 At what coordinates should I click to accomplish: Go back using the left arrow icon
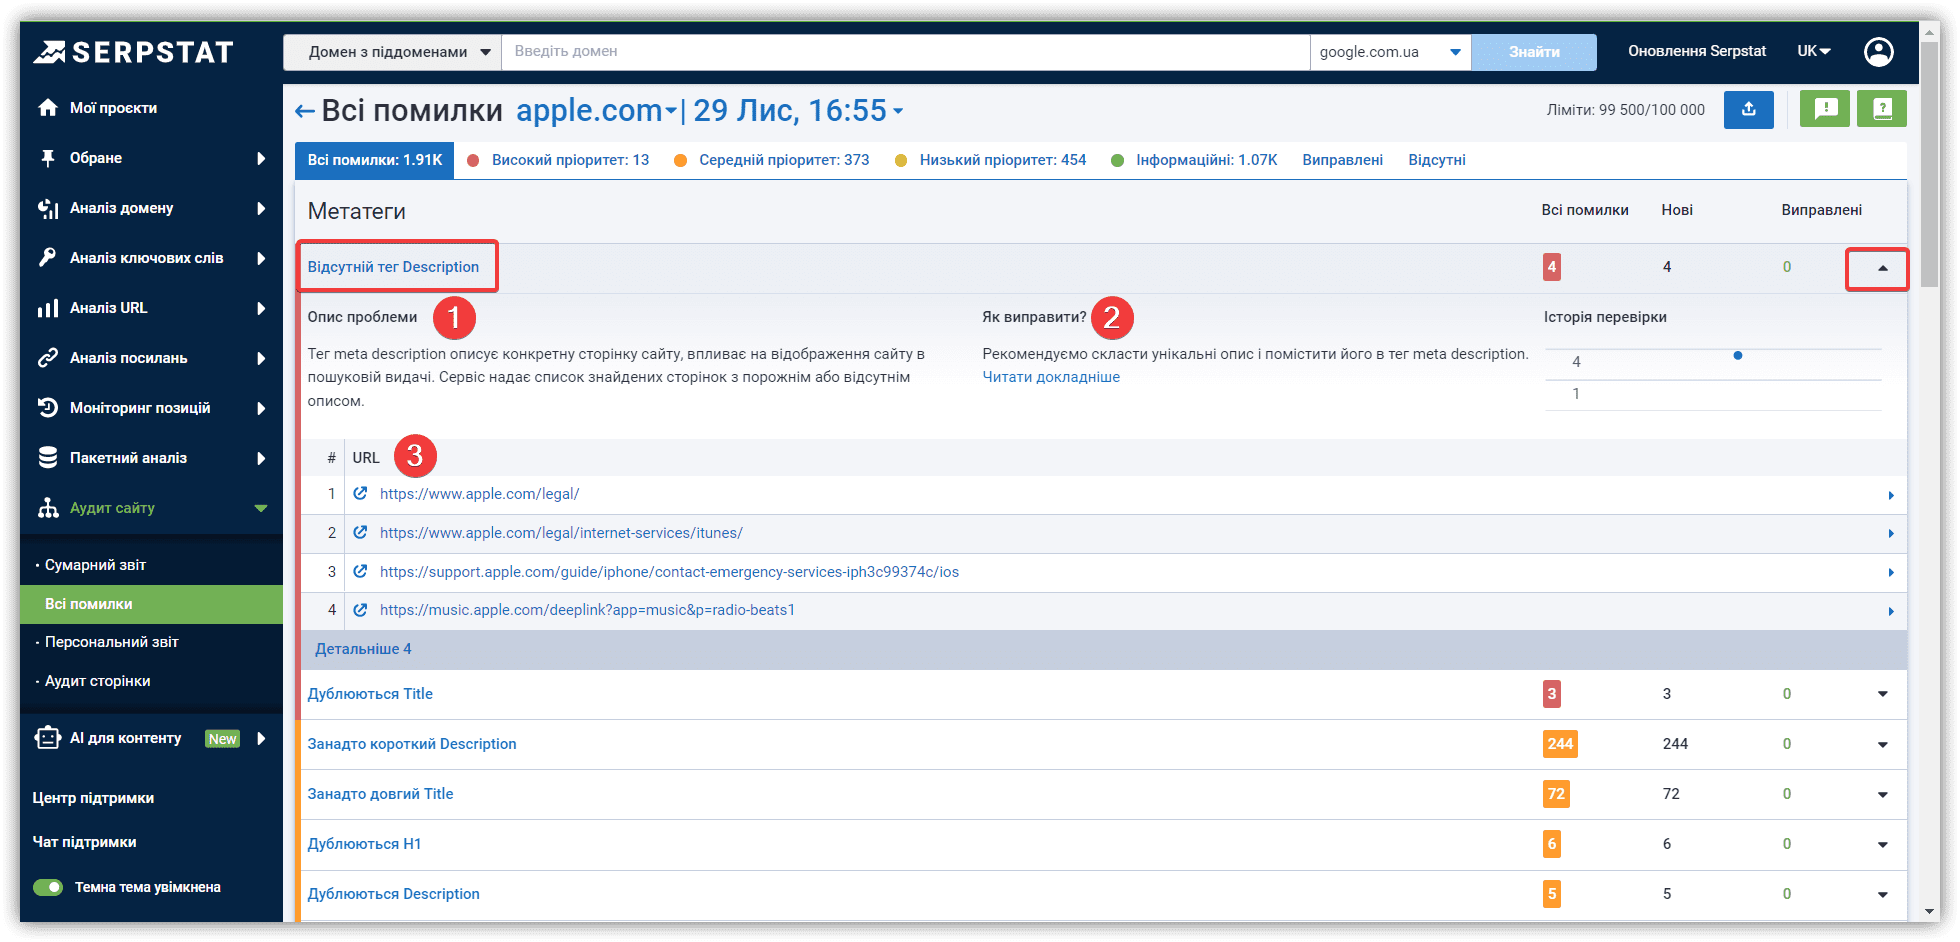[x=304, y=111]
